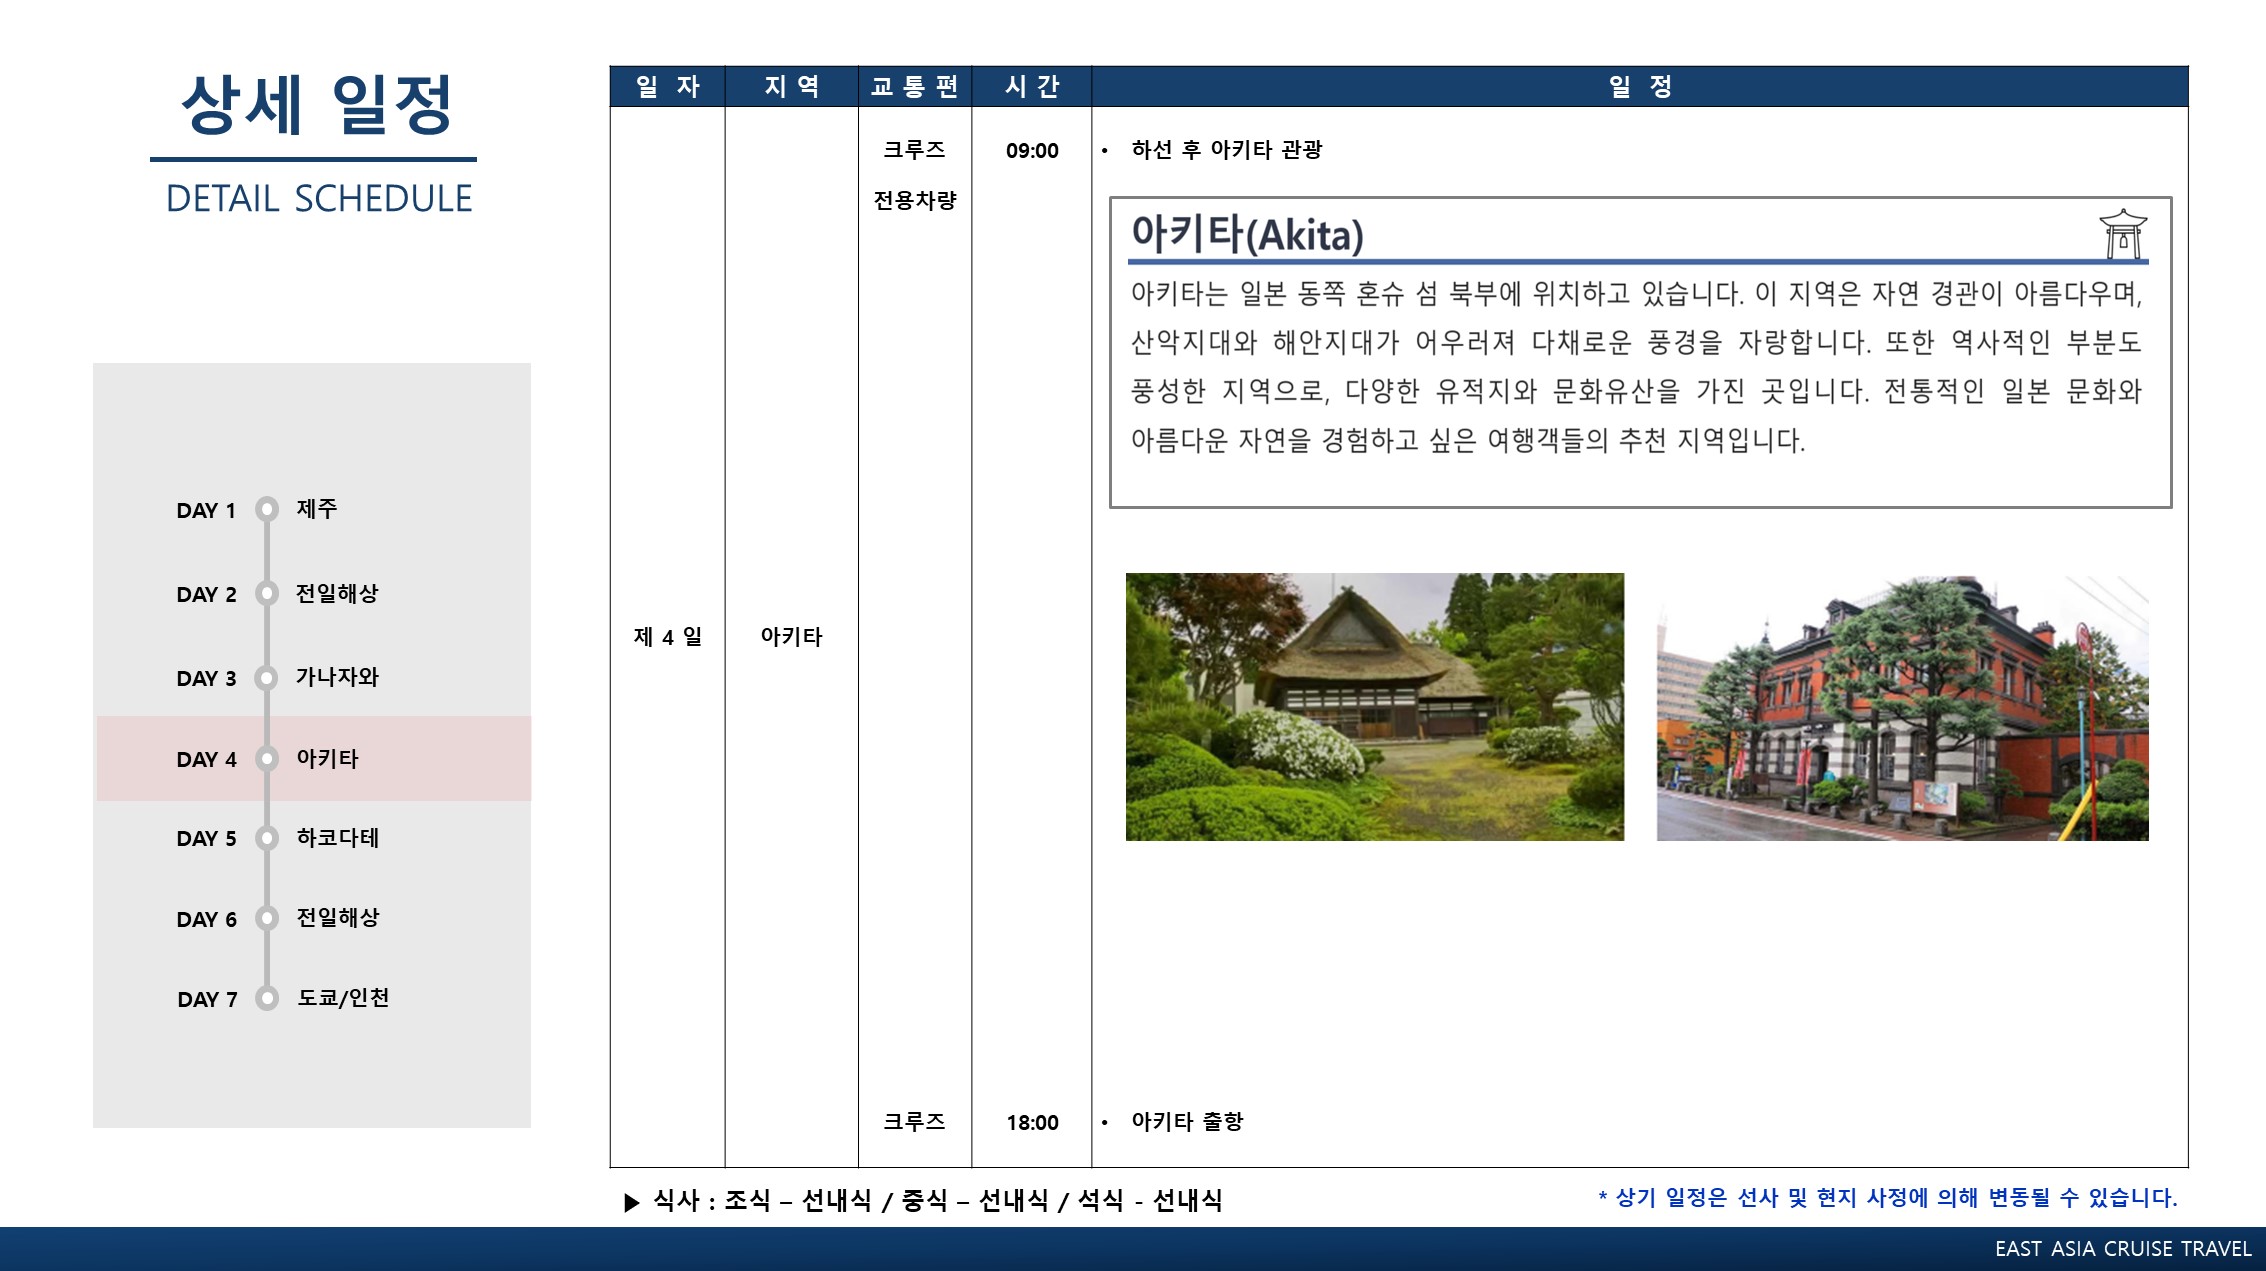Click the DETAIL SCHEDULE subtitle
This screenshot has width=2266, height=1271.
click(x=319, y=199)
